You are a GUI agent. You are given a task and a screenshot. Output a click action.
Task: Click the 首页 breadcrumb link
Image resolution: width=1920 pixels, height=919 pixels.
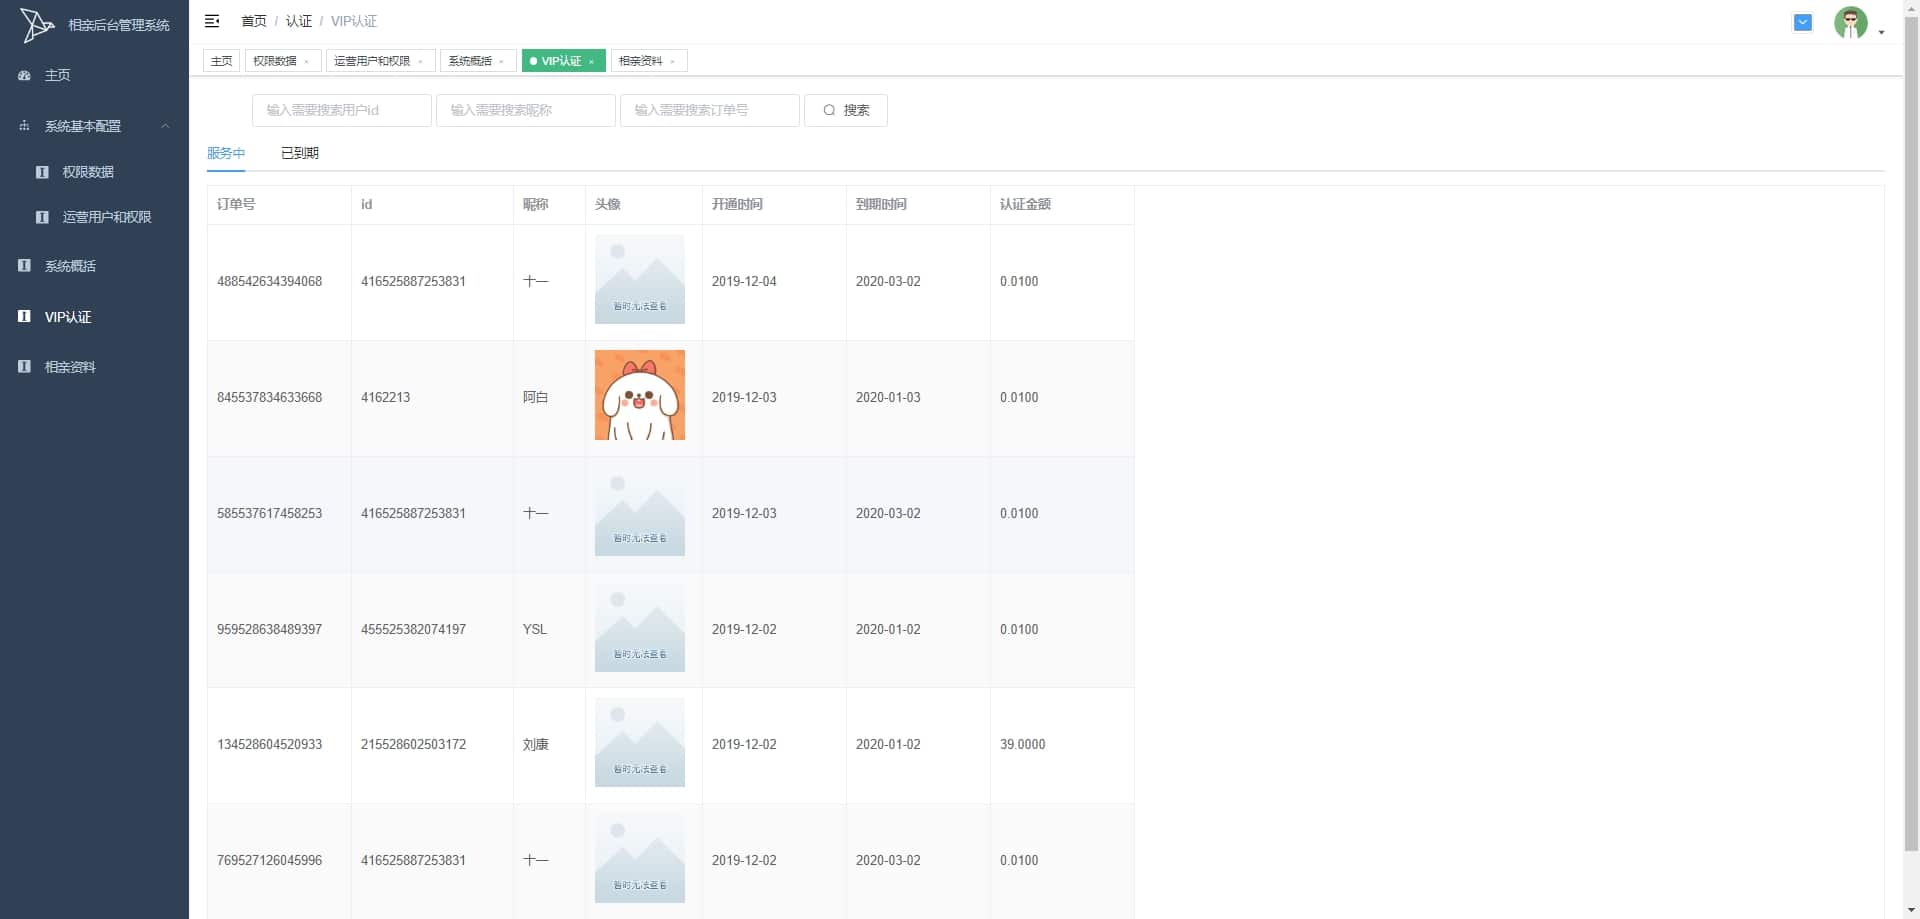254,21
